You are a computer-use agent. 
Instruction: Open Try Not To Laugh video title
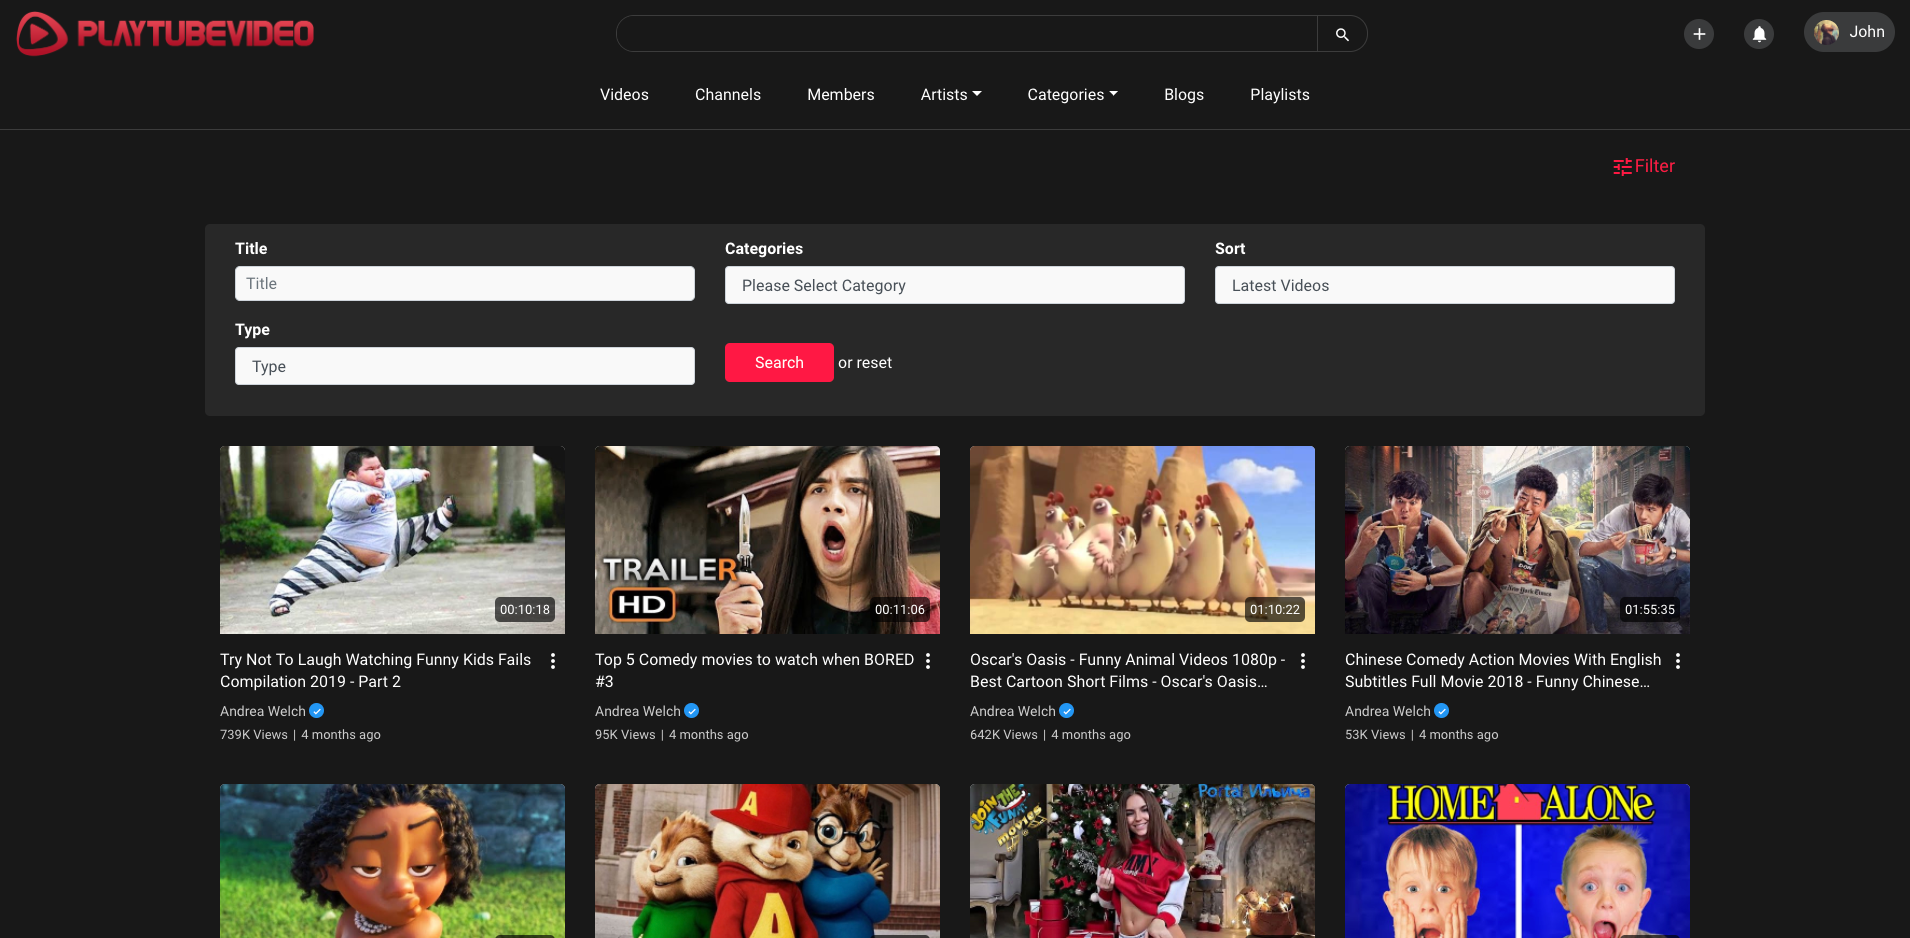click(x=376, y=670)
